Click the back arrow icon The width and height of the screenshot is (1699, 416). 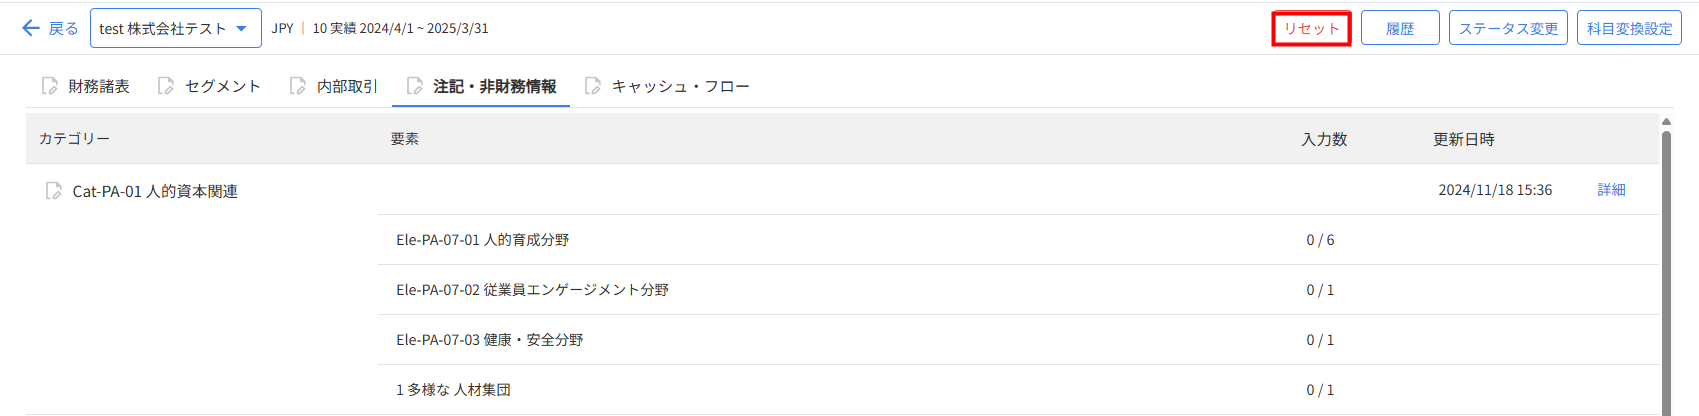[31, 28]
